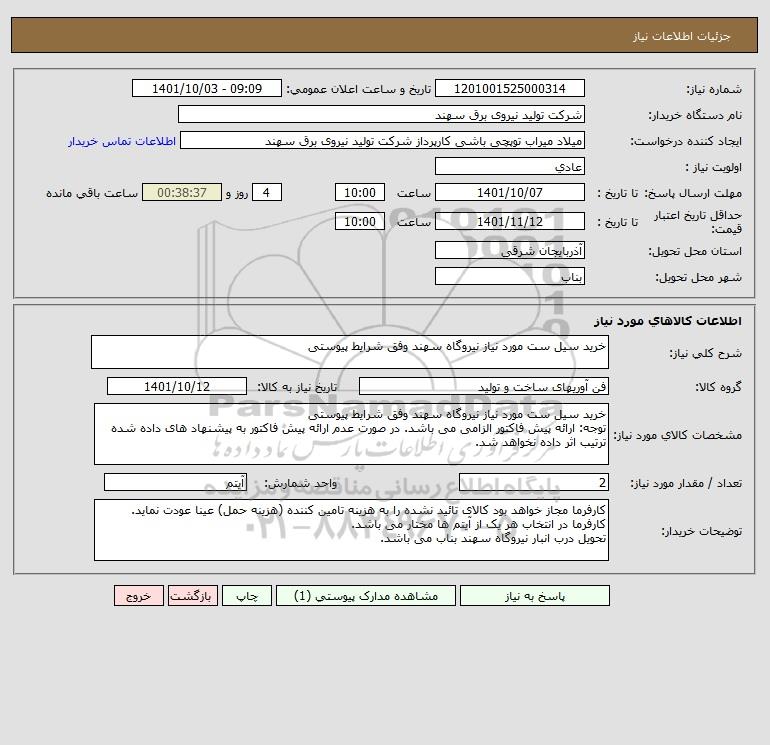Image resolution: width=770 pixels, height=745 pixels.
Task: Click the 'خروج' exit button
Action: pos(138,596)
